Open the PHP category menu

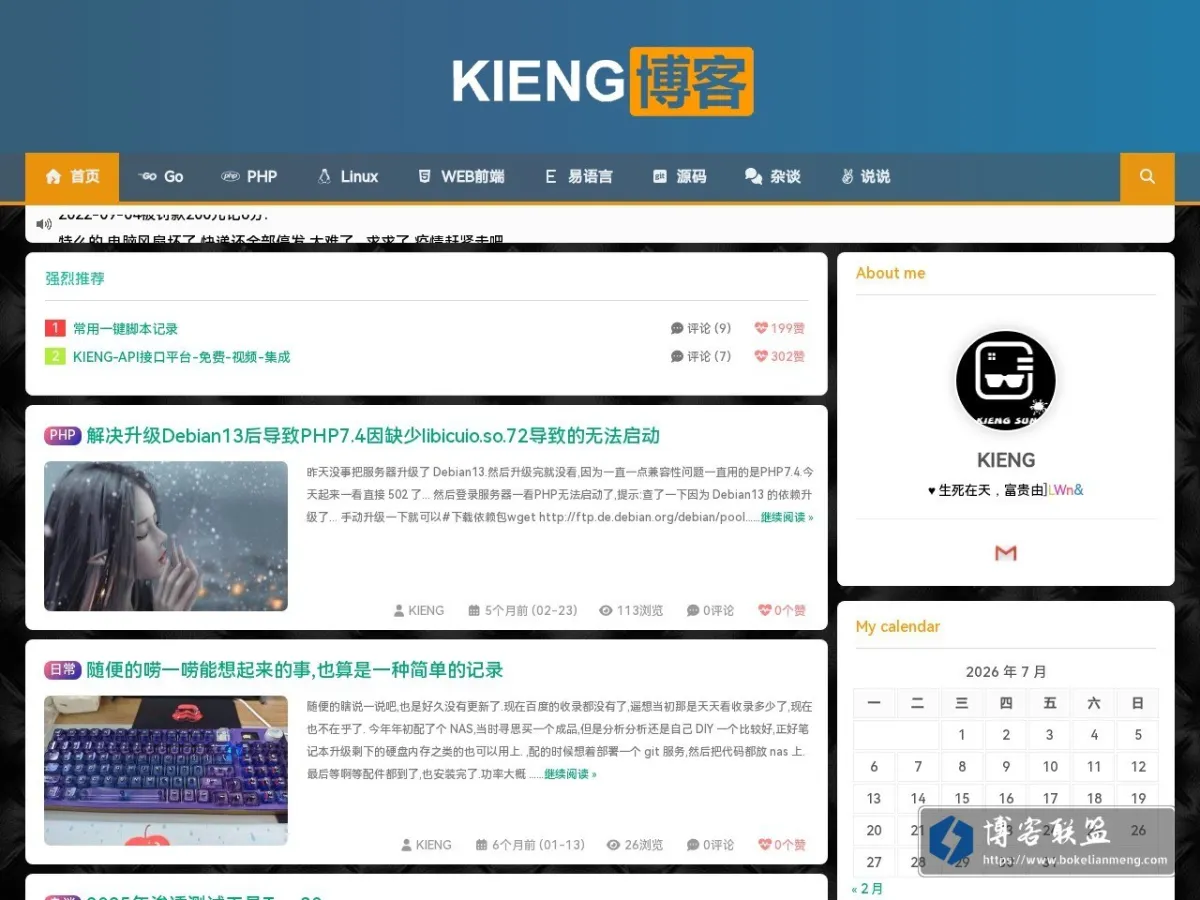249,177
